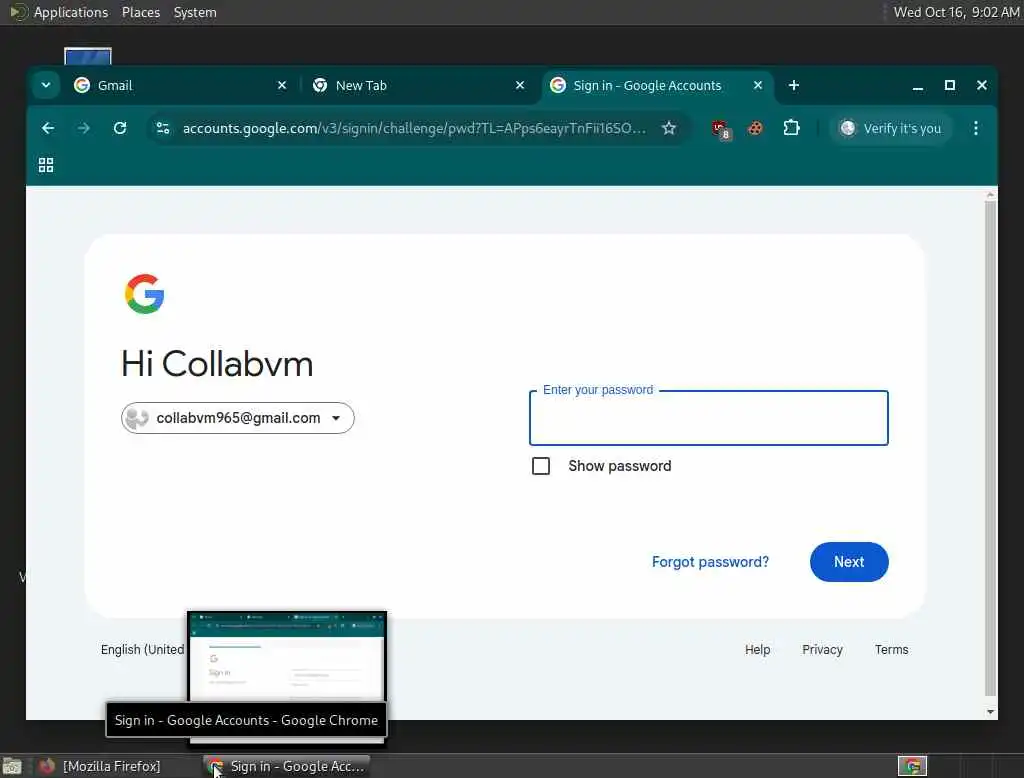
Task: Click the Next button
Action: tap(849, 562)
